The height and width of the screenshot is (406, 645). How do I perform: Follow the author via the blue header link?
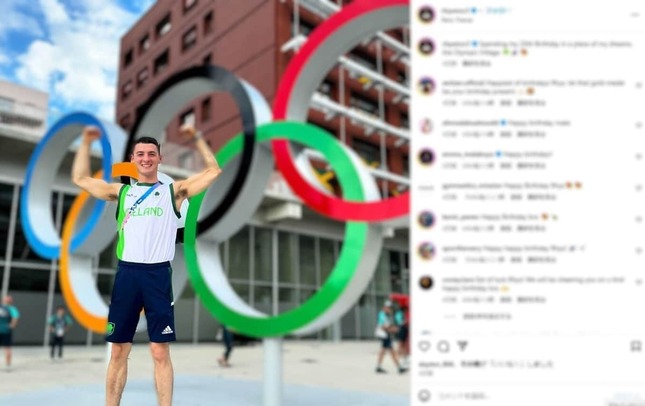click(x=498, y=10)
